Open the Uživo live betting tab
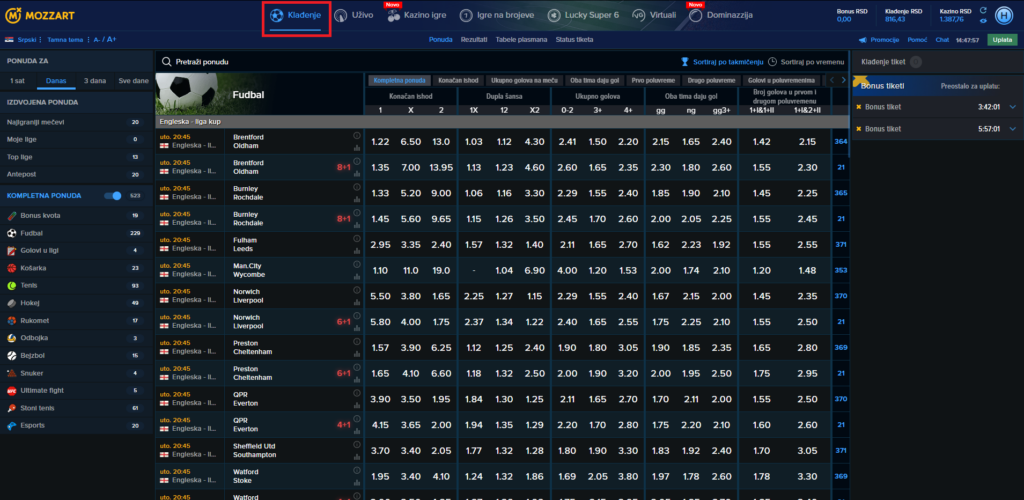This screenshot has width=1024, height=500. (x=353, y=15)
